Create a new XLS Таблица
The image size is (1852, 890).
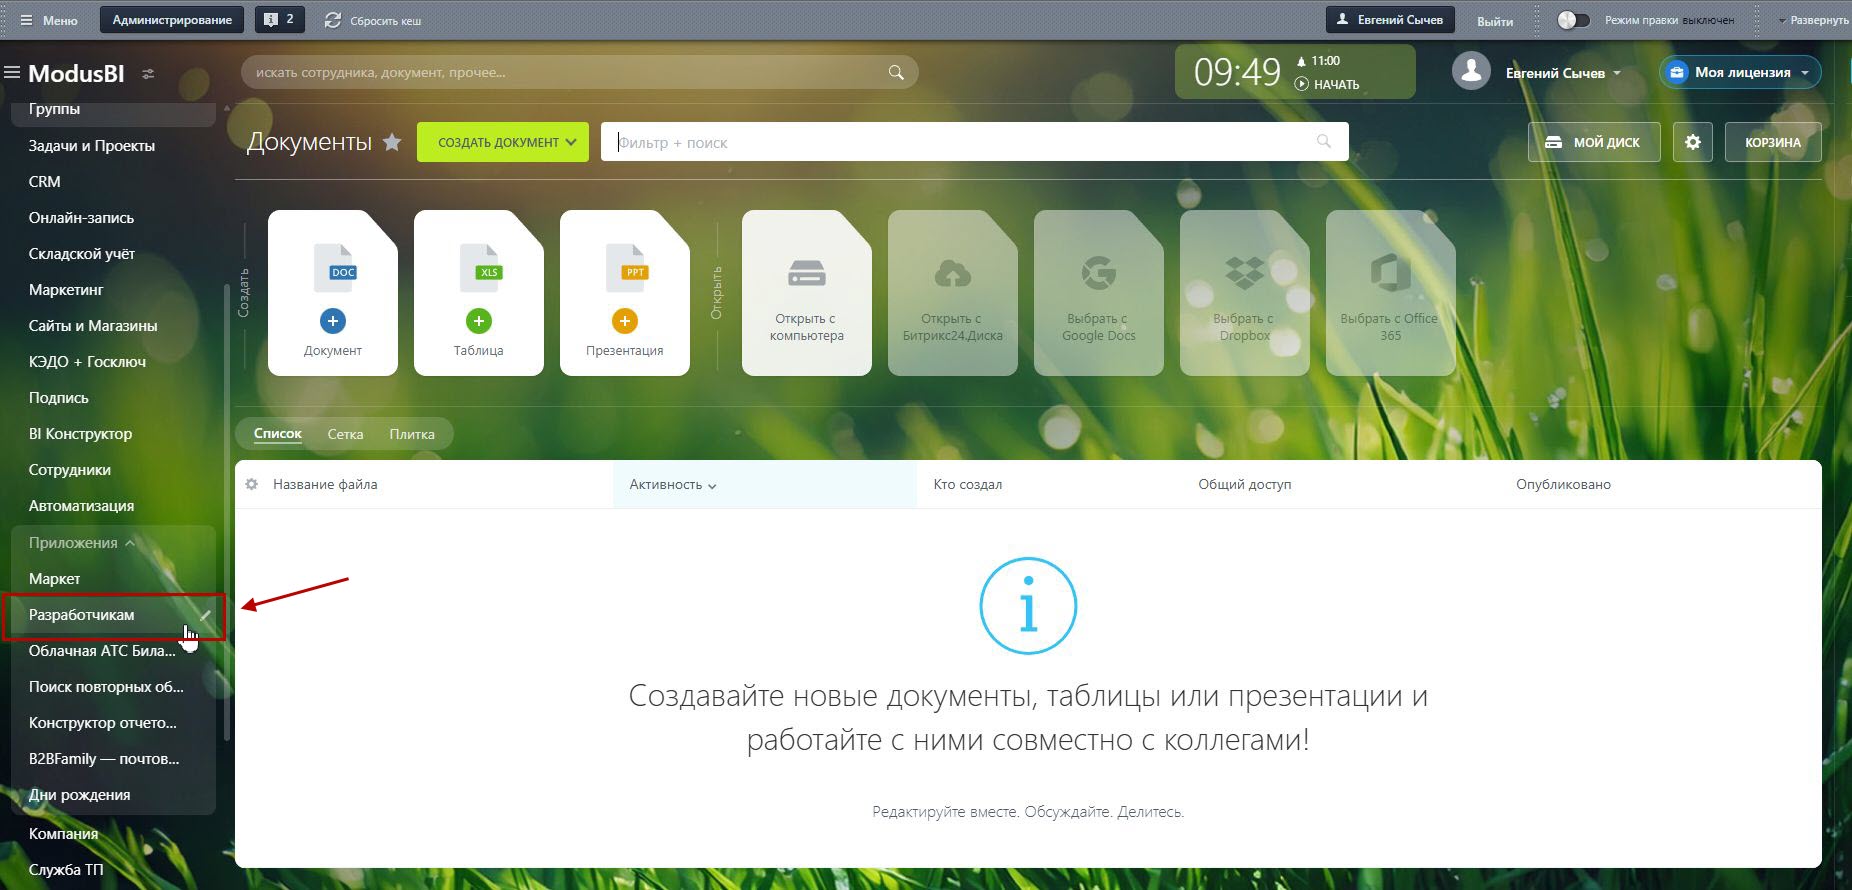coord(479,293)
